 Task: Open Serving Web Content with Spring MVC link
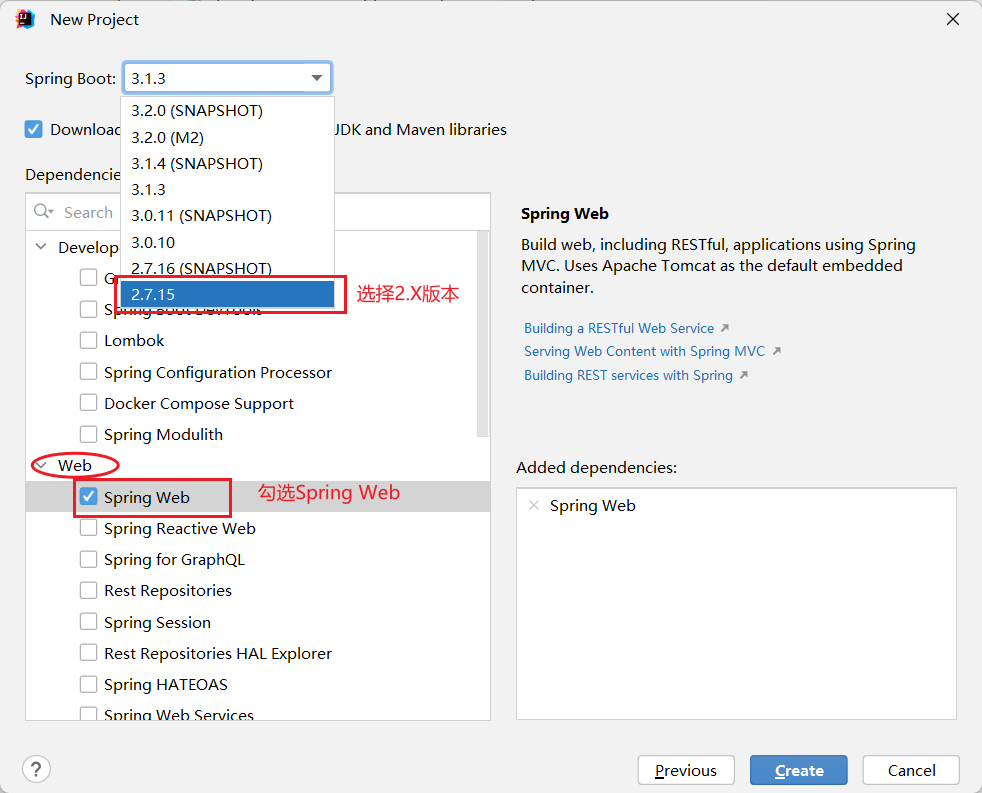click(644, 351)
